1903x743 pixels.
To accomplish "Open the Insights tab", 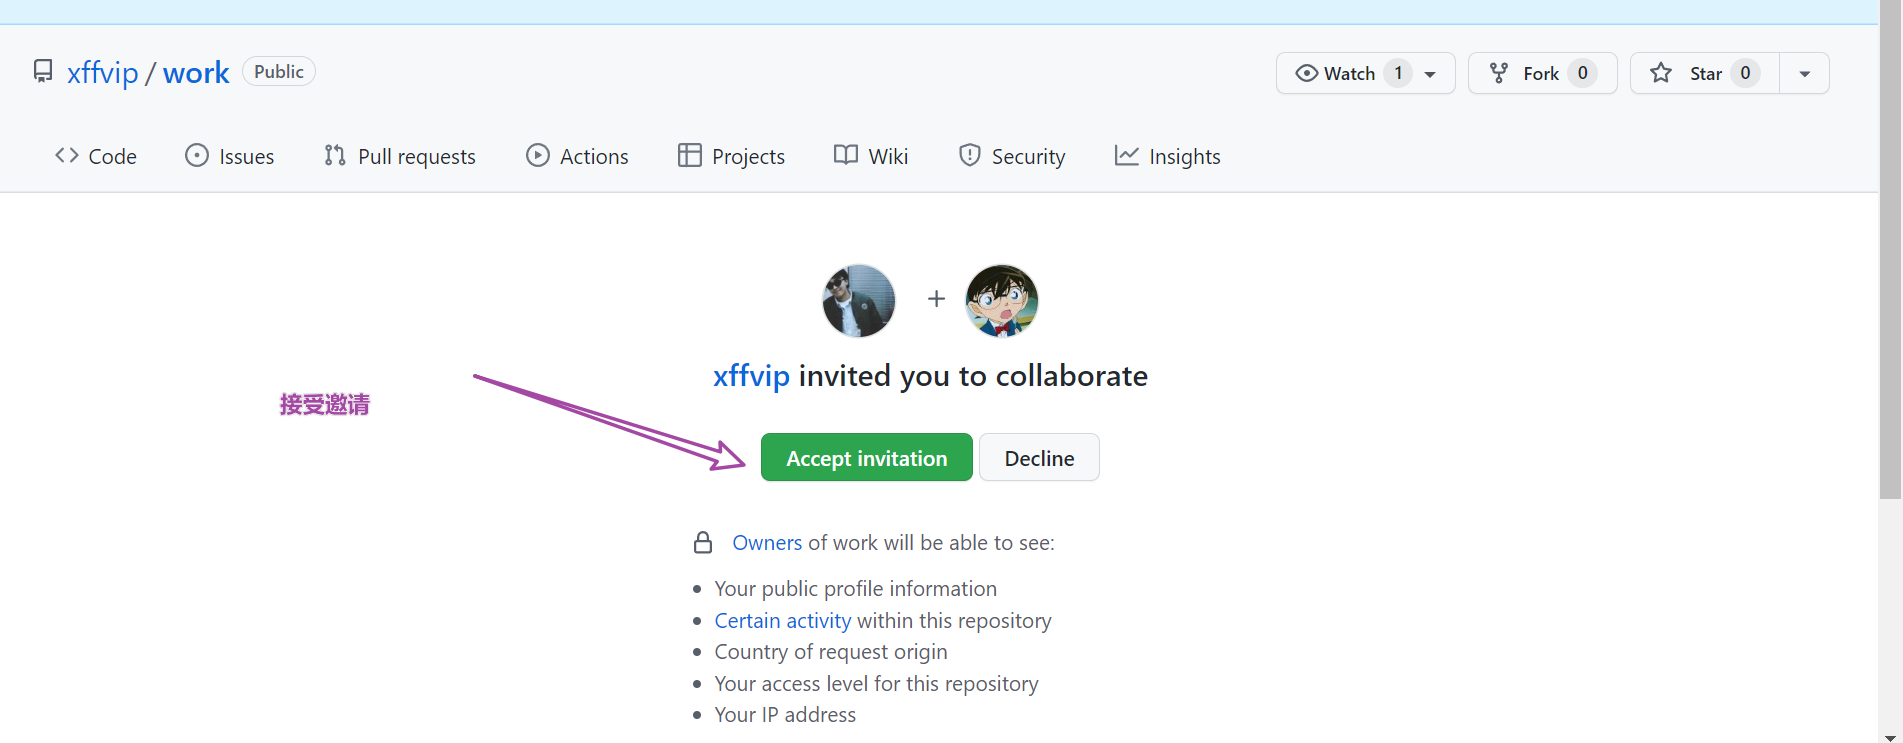I will coord(1168,156).
